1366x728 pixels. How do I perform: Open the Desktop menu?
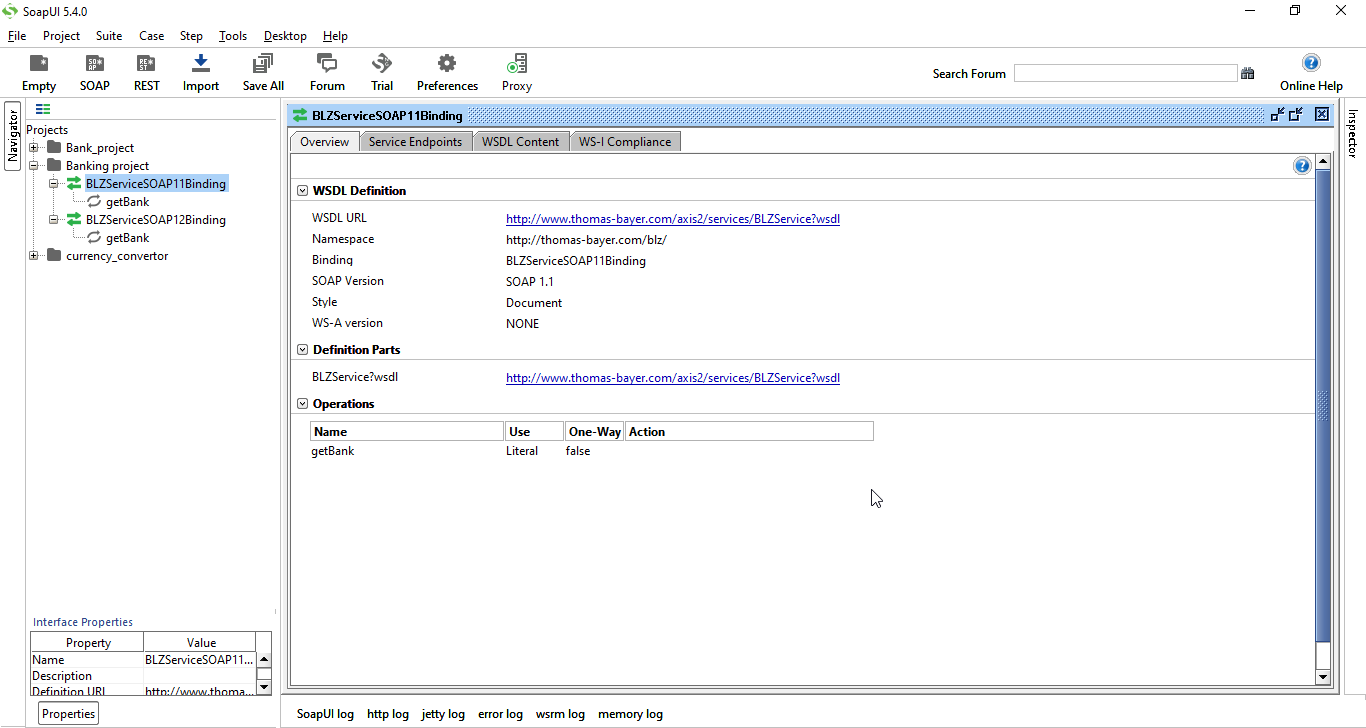click(284, 35)
